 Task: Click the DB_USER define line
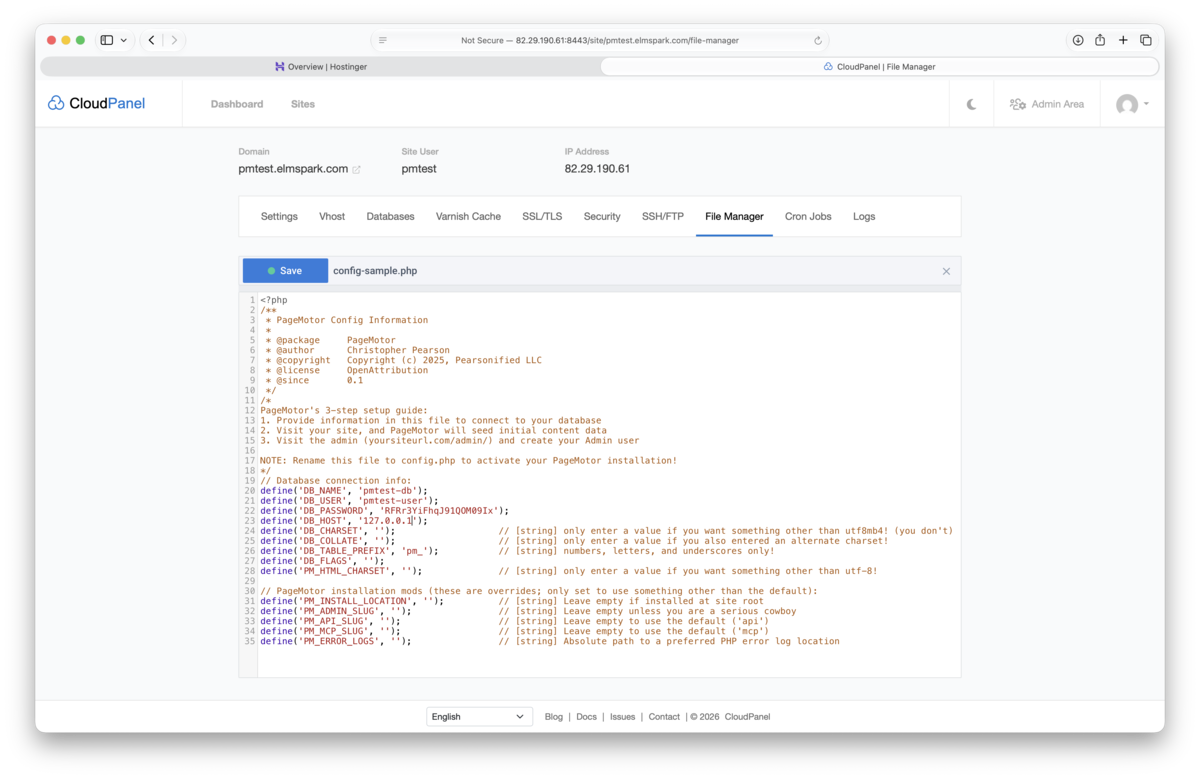click(349, 501)
